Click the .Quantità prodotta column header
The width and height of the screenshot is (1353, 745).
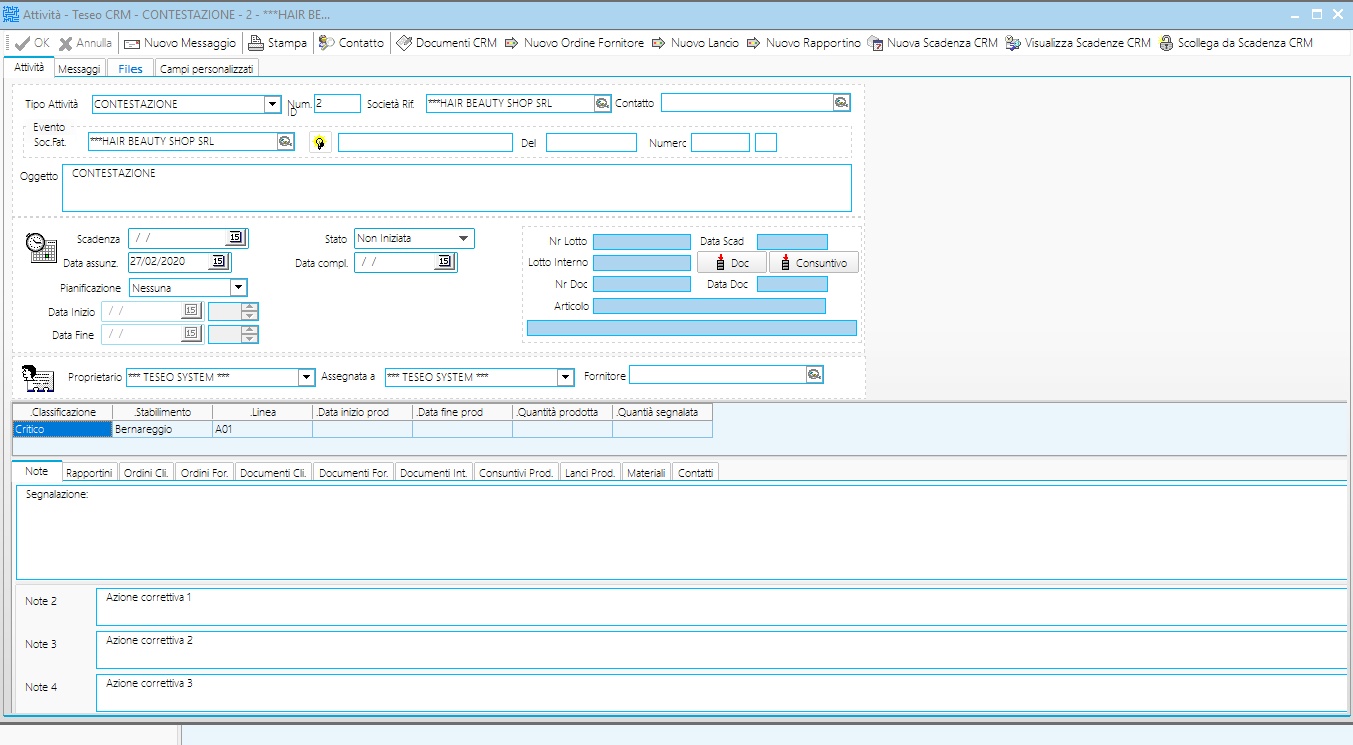tap(562, 412)
